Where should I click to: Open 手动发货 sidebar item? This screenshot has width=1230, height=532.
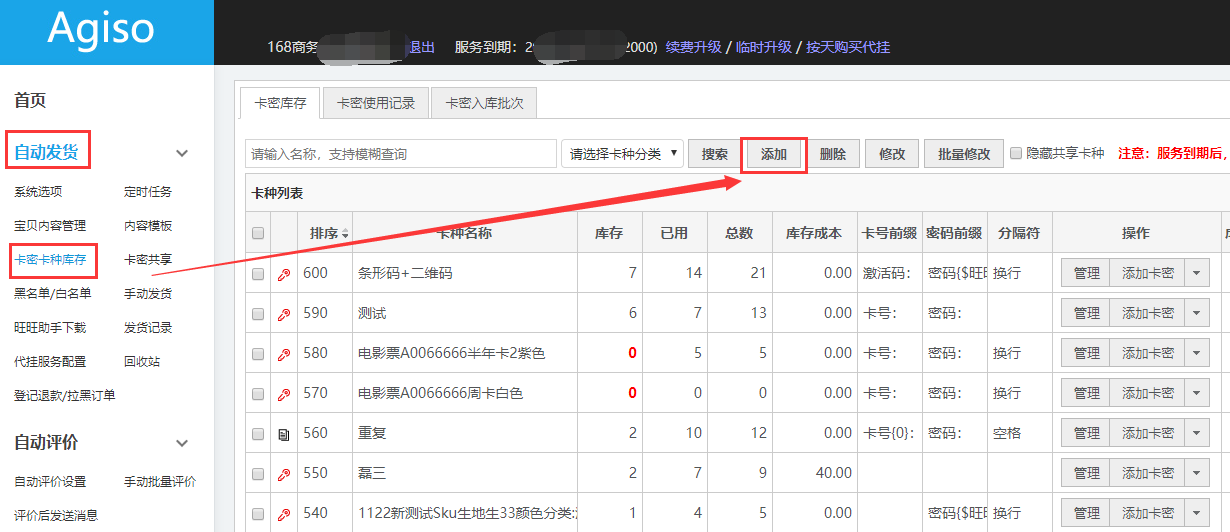tap(148, 294)
